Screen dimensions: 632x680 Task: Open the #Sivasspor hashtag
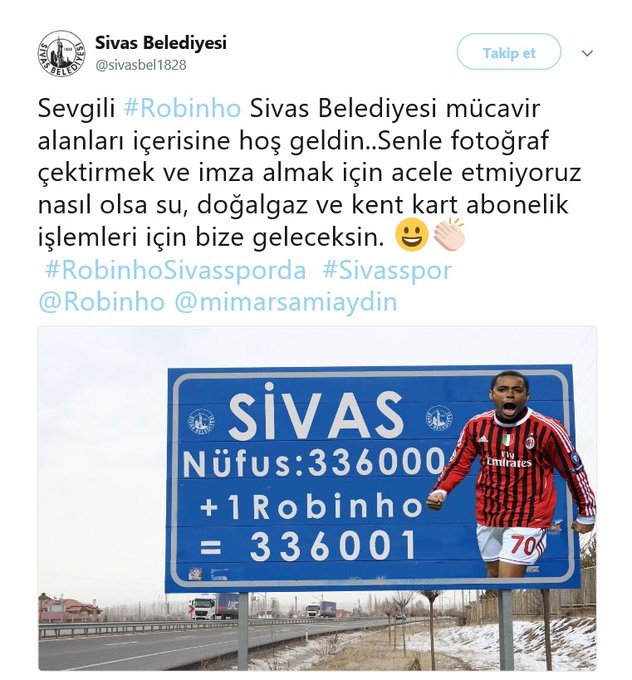(x=387, y=270)
